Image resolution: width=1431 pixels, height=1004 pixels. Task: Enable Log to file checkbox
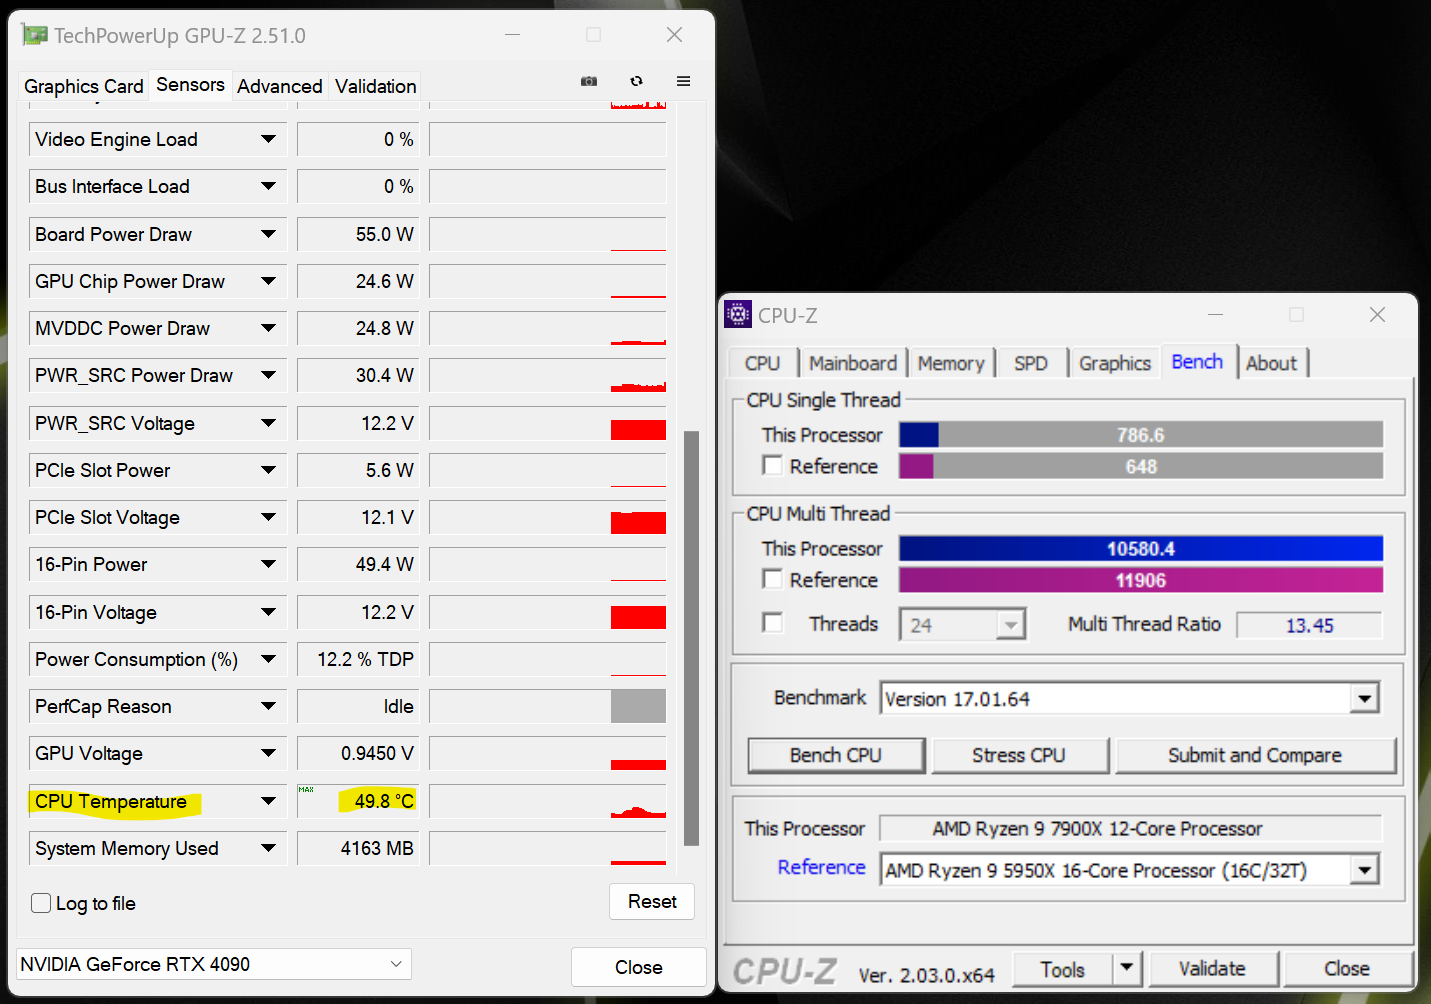(x=41, y=903)
